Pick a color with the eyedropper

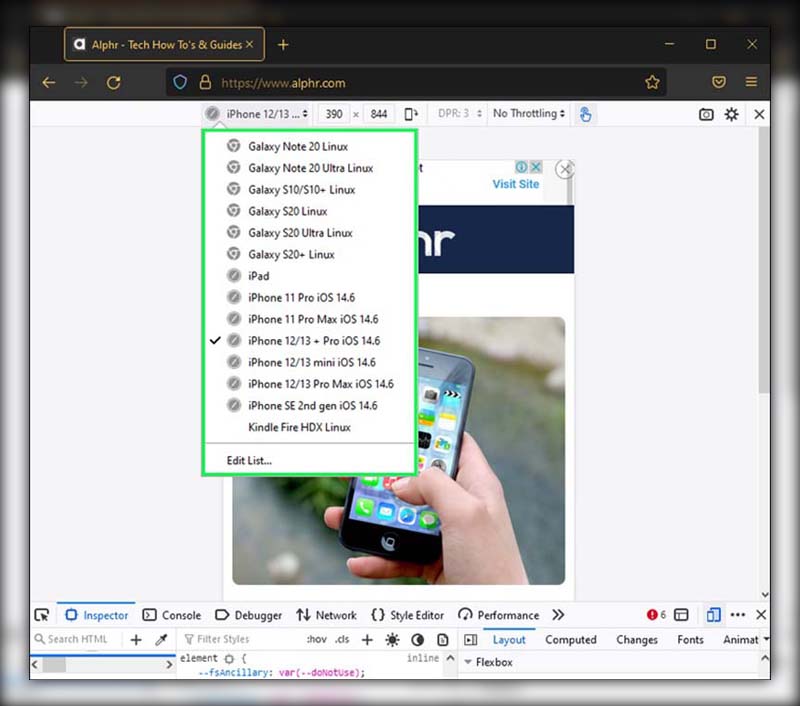click(x=161, y=640)
